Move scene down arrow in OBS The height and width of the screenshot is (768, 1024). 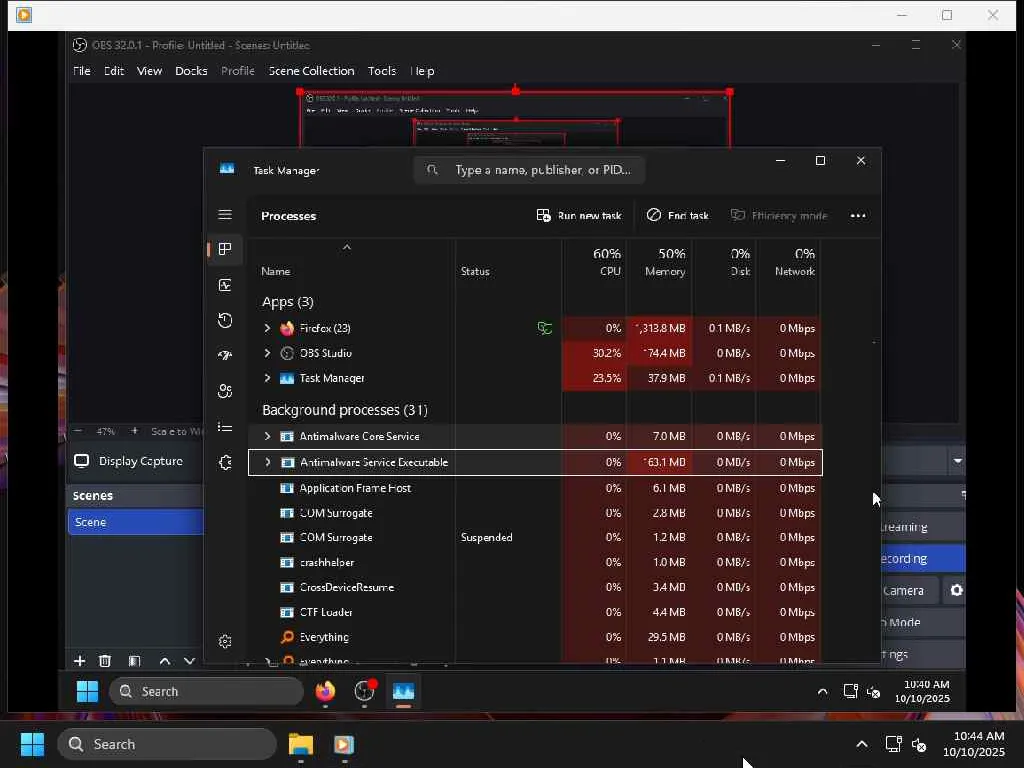(189, 661)
